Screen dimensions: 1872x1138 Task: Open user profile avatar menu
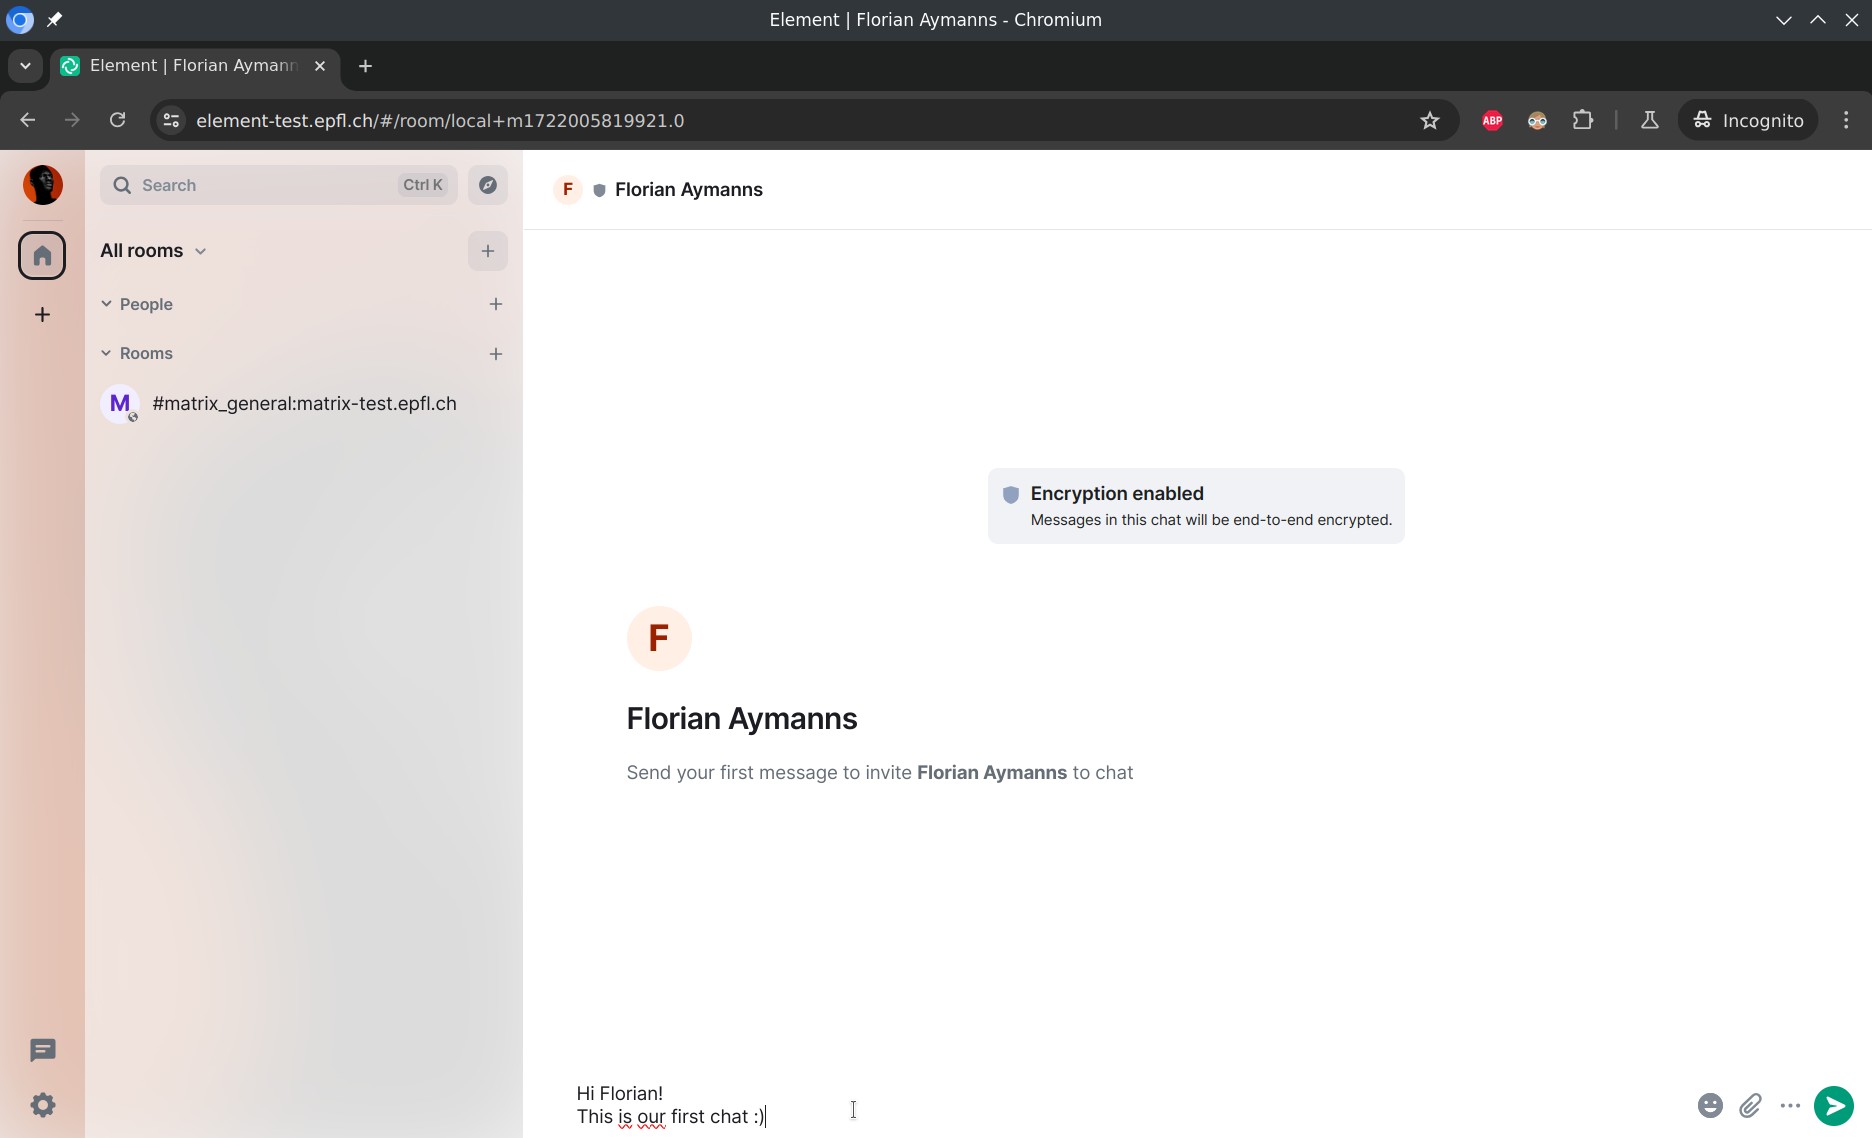tap(42, 185)
